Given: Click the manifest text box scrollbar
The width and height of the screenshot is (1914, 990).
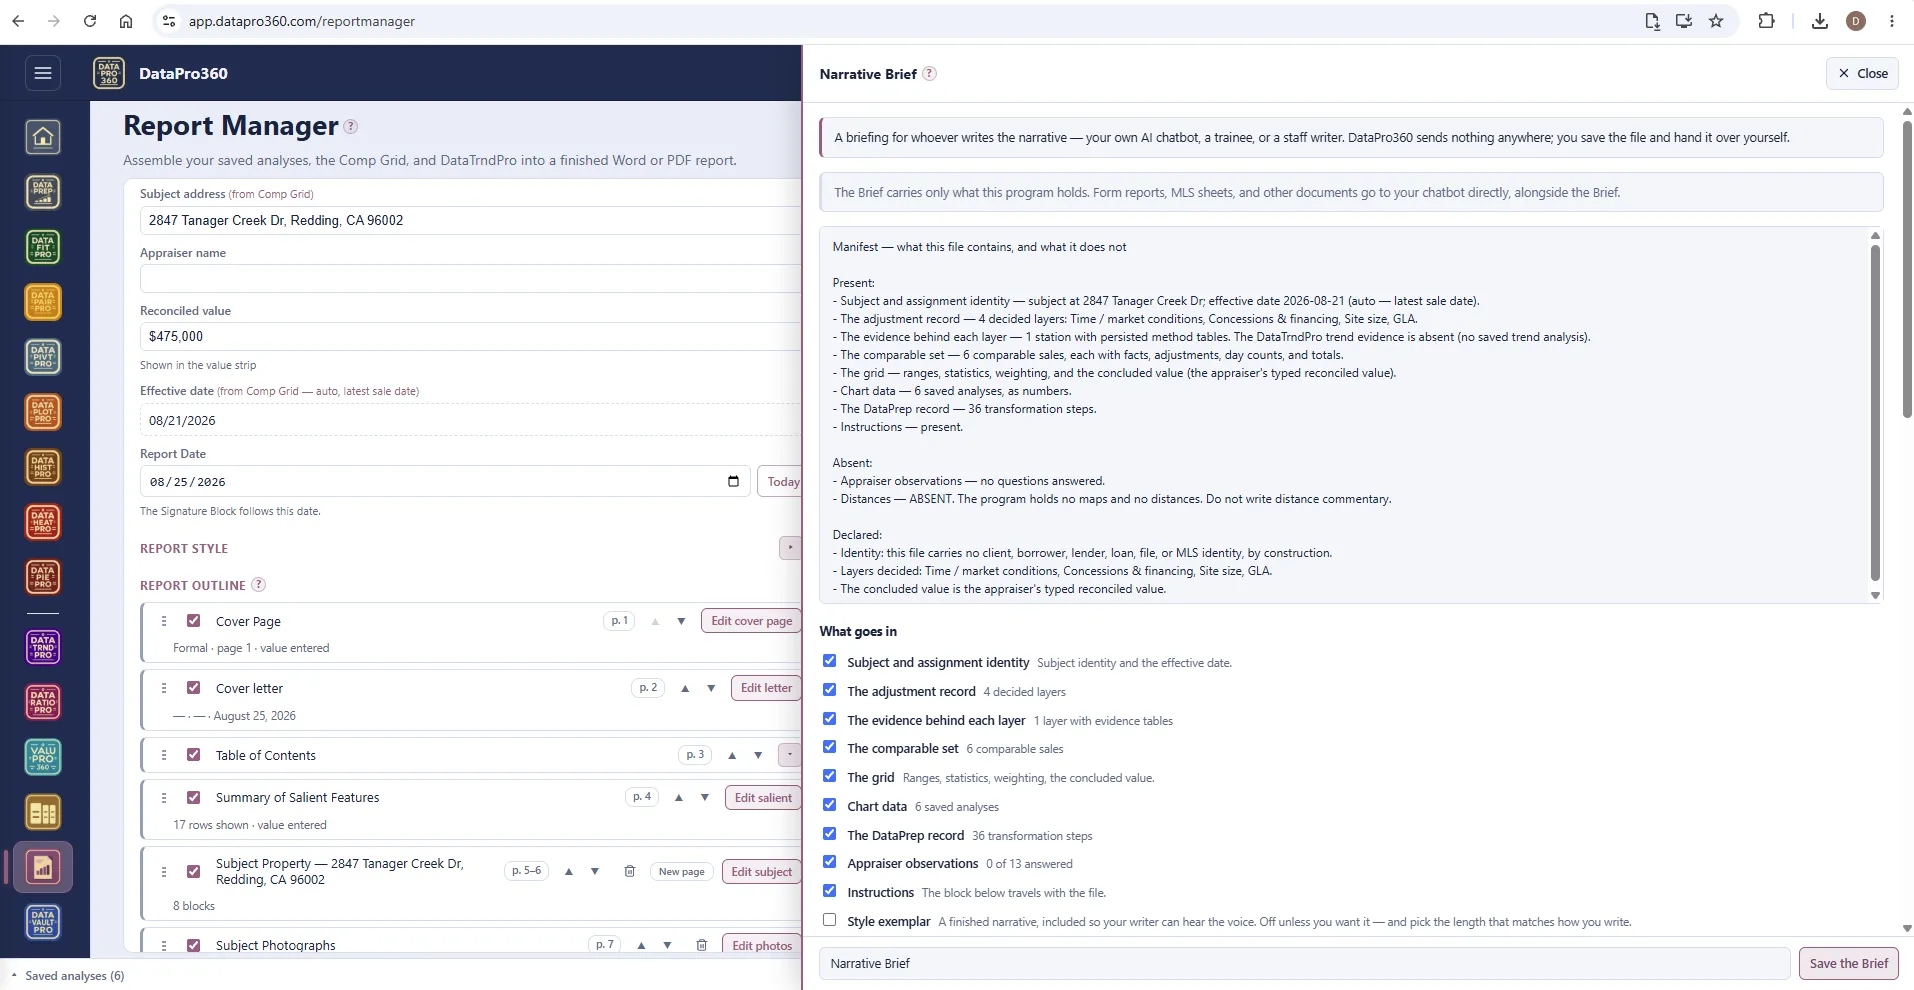Looking at the screenshot, I should point(1875,412).
